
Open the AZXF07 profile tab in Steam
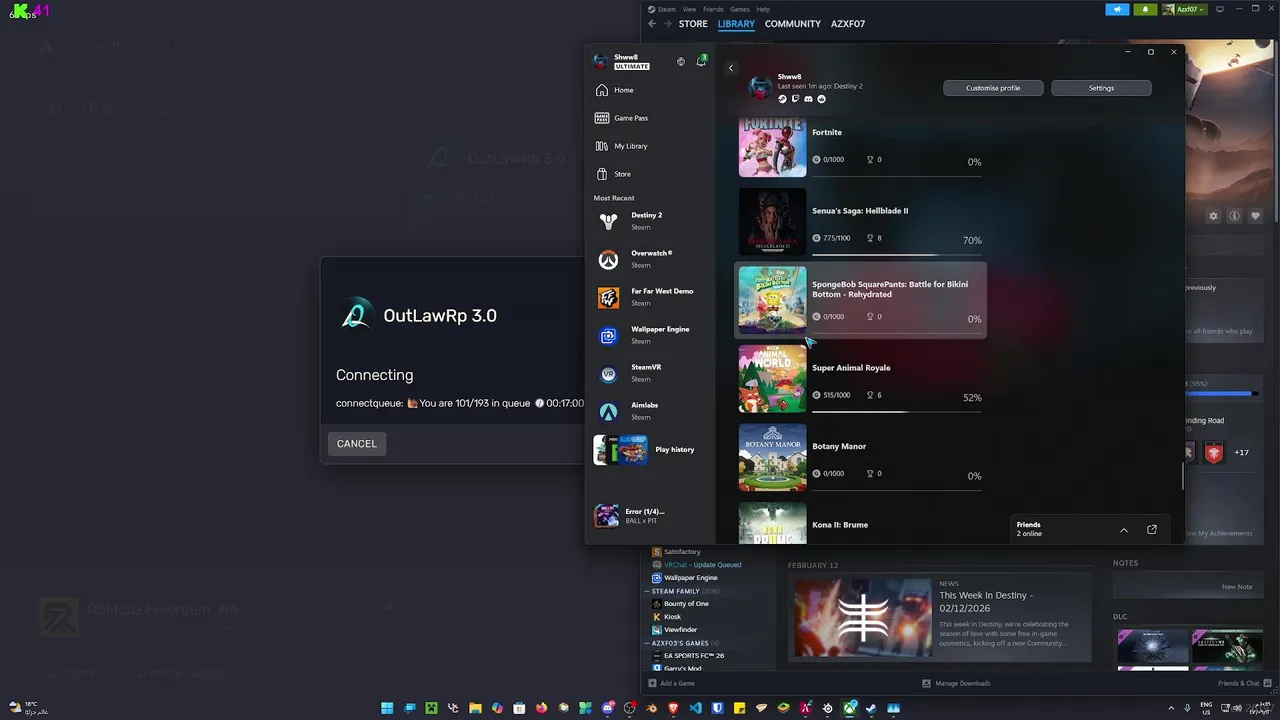tap(848, 24)
